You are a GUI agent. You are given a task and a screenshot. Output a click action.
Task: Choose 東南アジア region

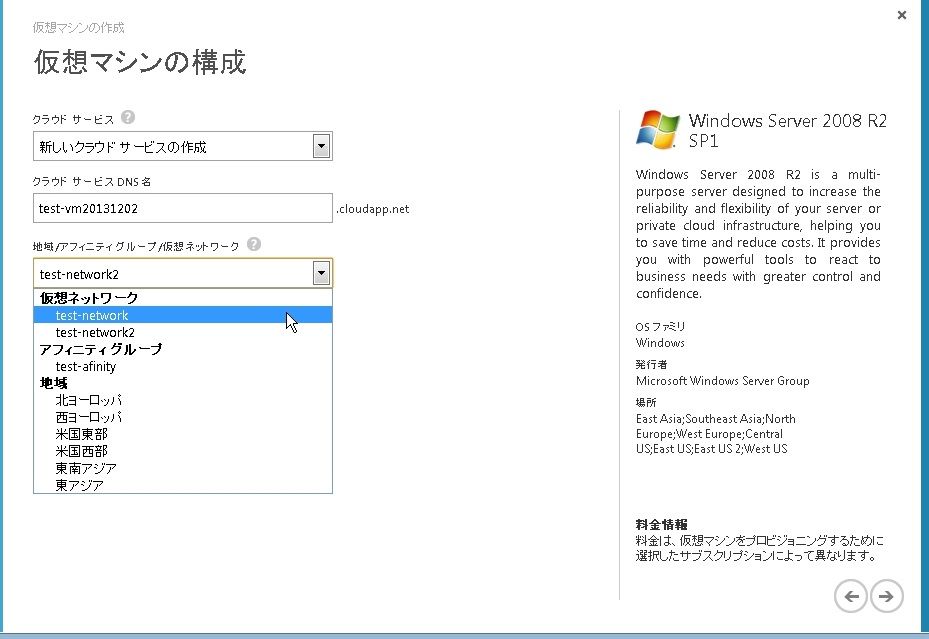(x=182, y=468)
